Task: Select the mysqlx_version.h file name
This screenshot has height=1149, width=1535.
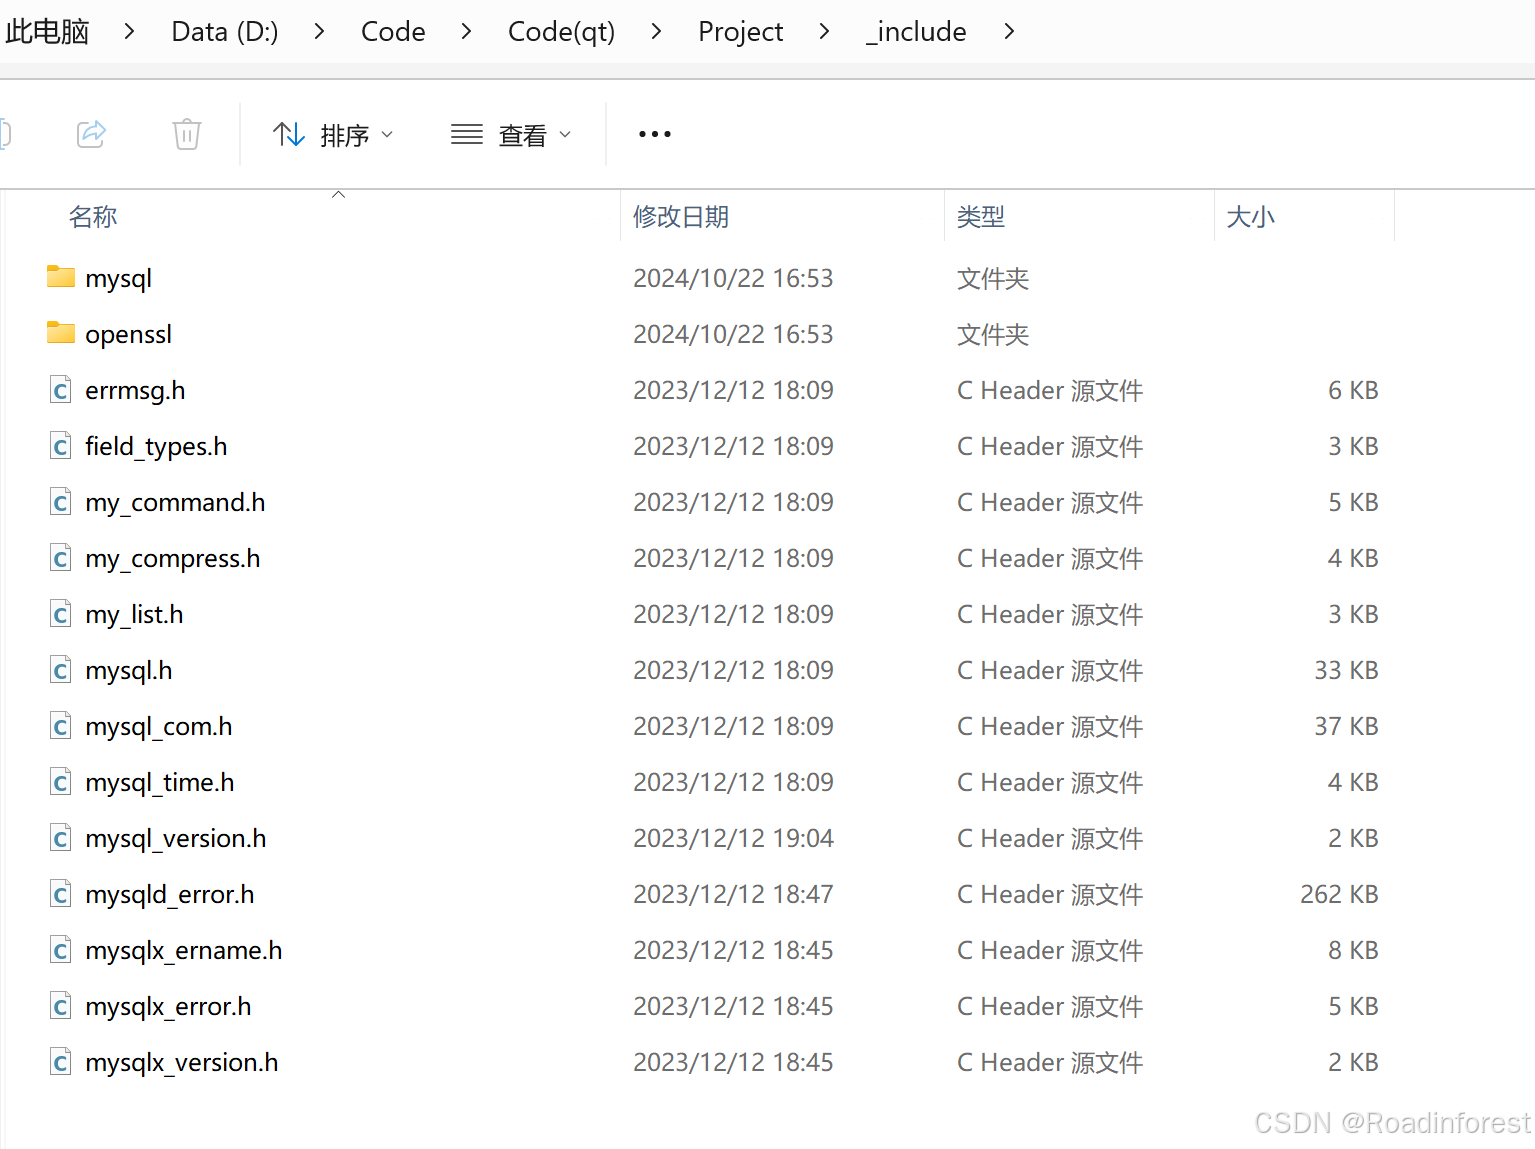Action: point(182,1063)
